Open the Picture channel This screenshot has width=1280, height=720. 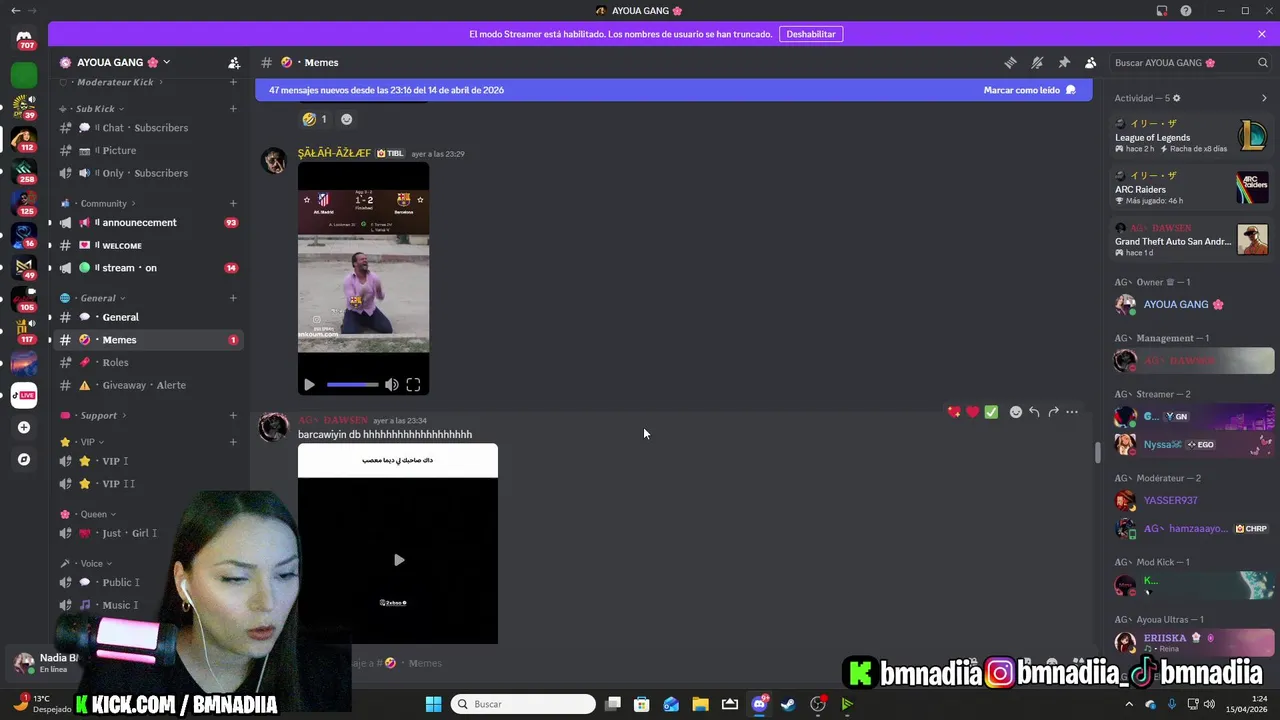(148, 150)
